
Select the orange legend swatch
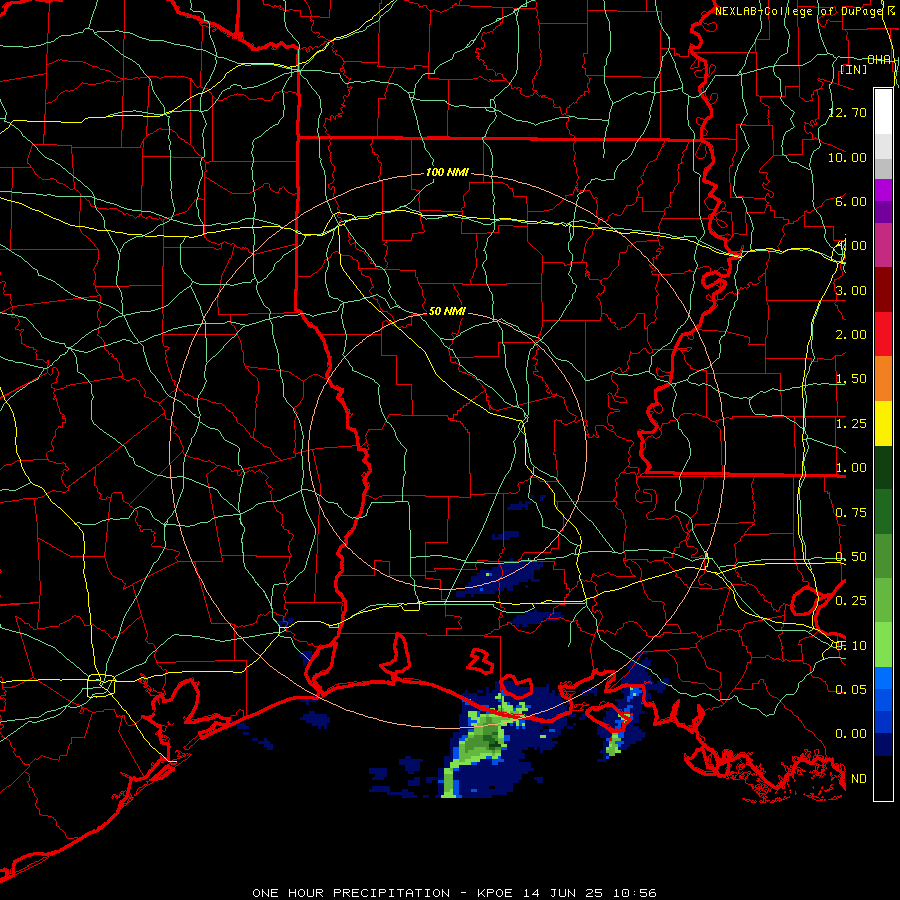[x=883, y=379]
